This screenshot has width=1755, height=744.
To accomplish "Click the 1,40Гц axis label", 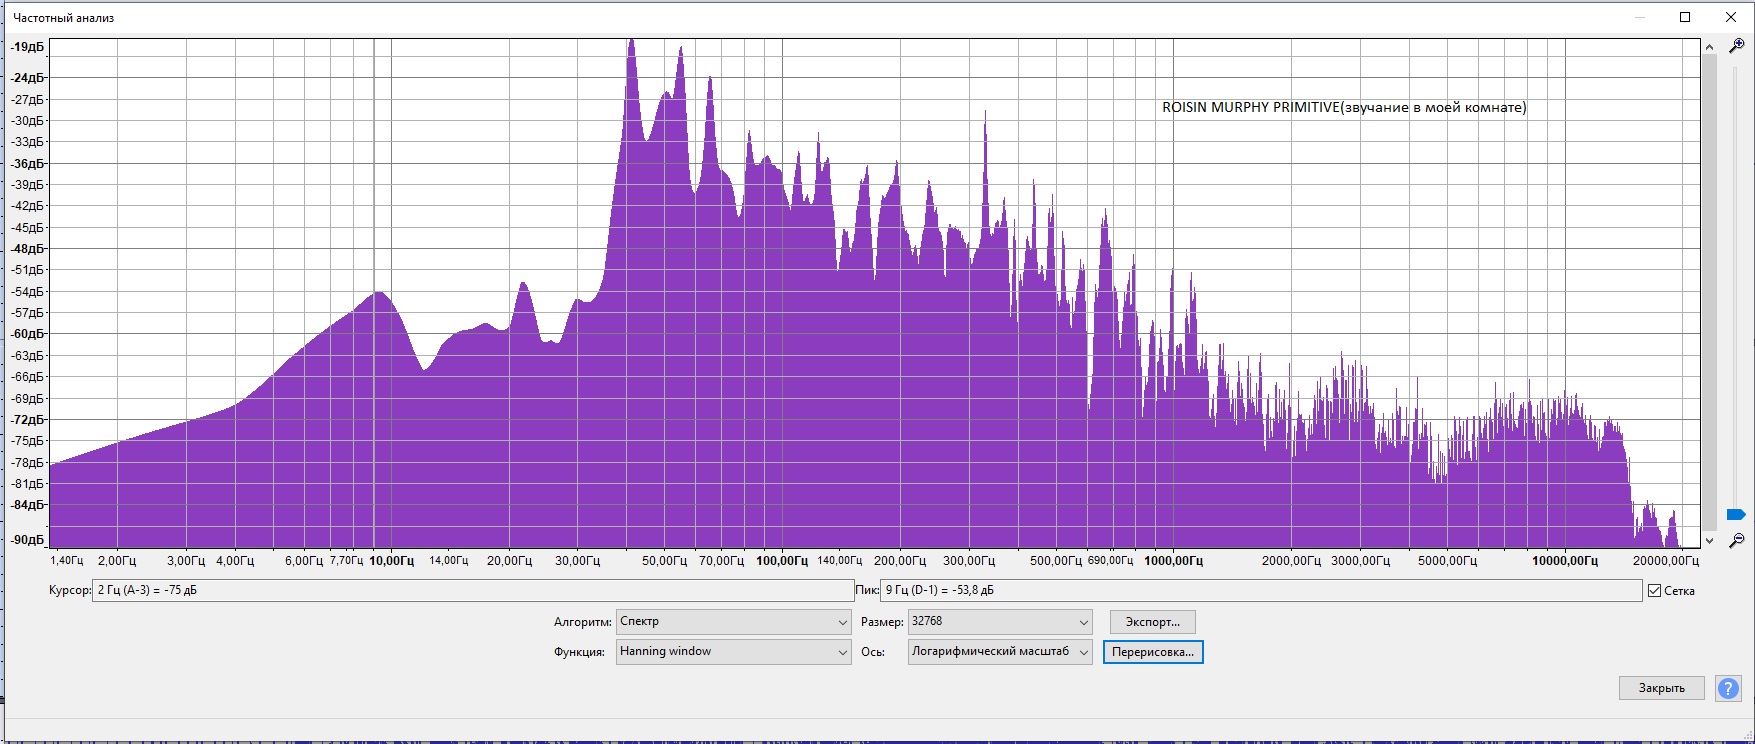I will tap(67, 561).
